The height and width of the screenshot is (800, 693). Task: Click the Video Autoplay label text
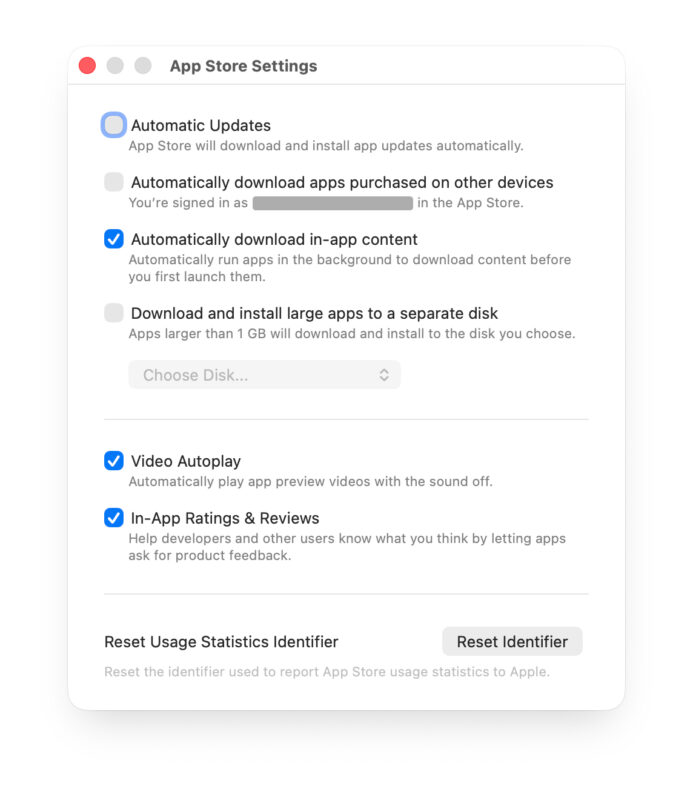(x=186, y=462)
